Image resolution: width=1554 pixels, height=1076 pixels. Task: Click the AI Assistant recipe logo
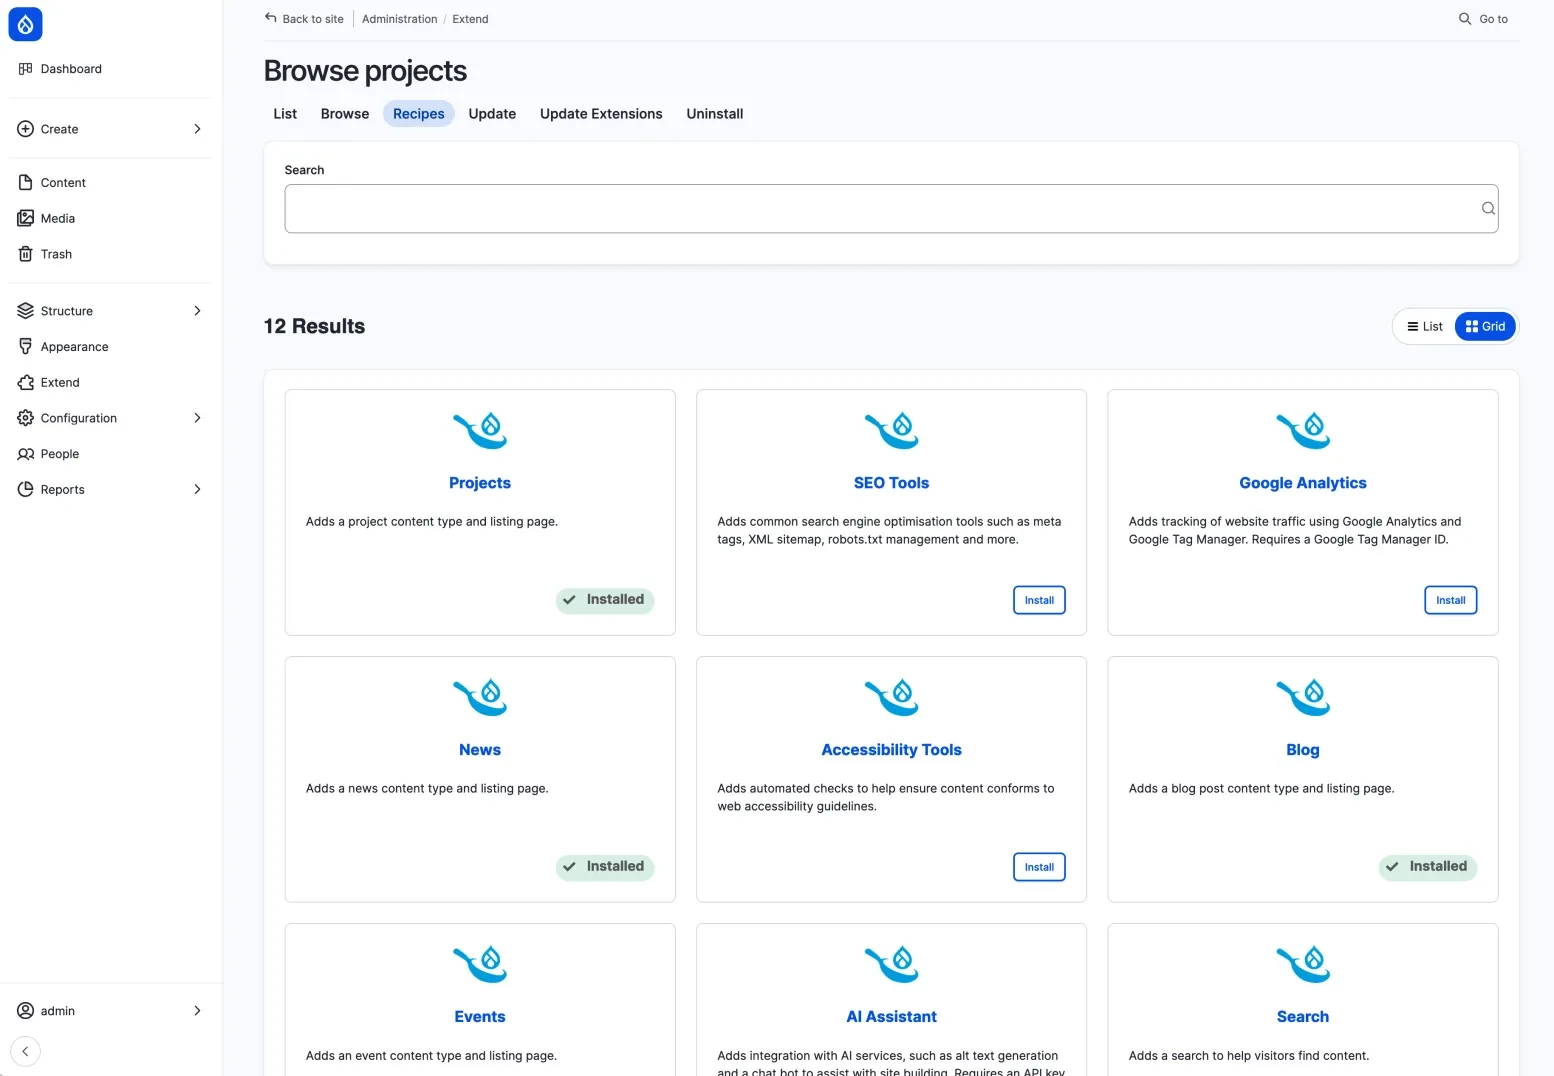click(x=891, y=965)
